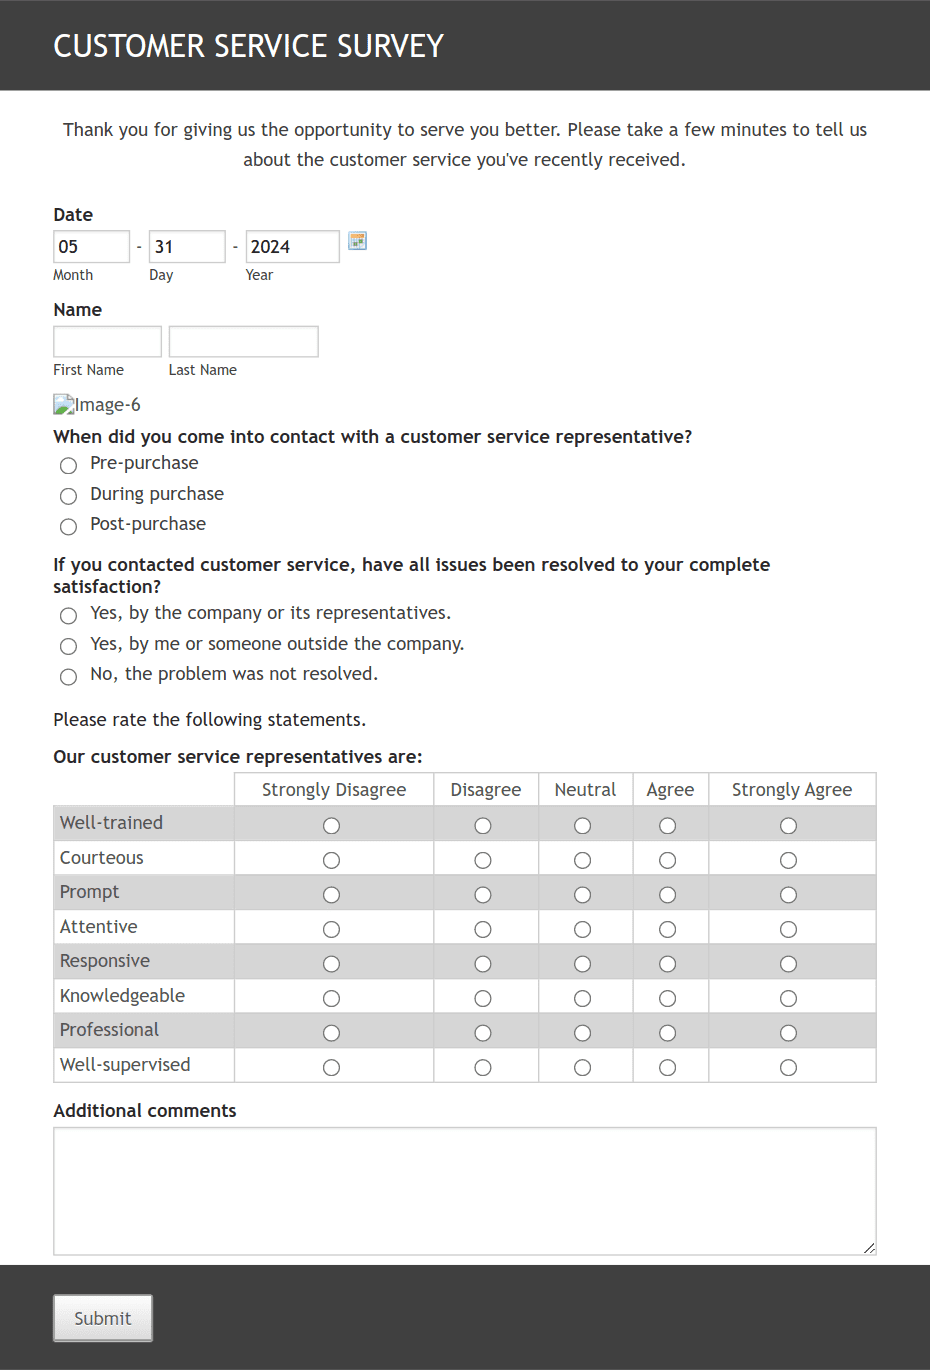Click the broken Image-6 placeholder
Viewport: 930px width, 1370px height.
97,405
